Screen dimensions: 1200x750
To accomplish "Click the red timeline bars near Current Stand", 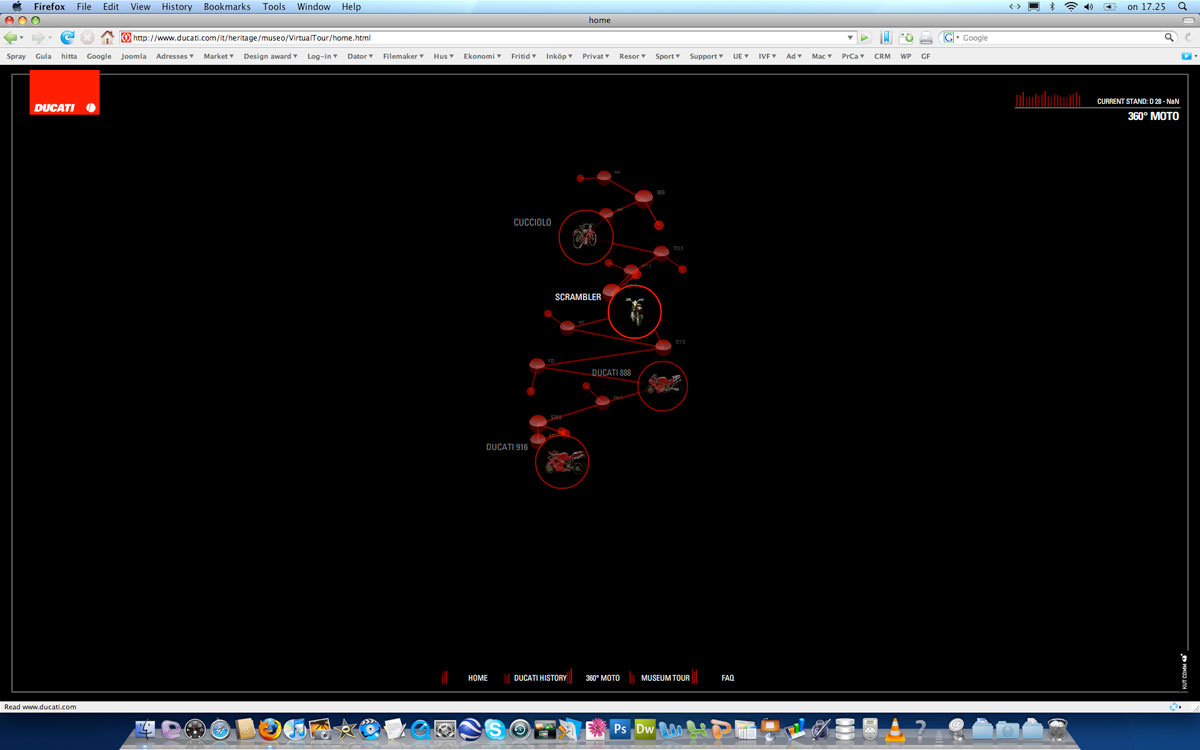I will (1048, 99).
